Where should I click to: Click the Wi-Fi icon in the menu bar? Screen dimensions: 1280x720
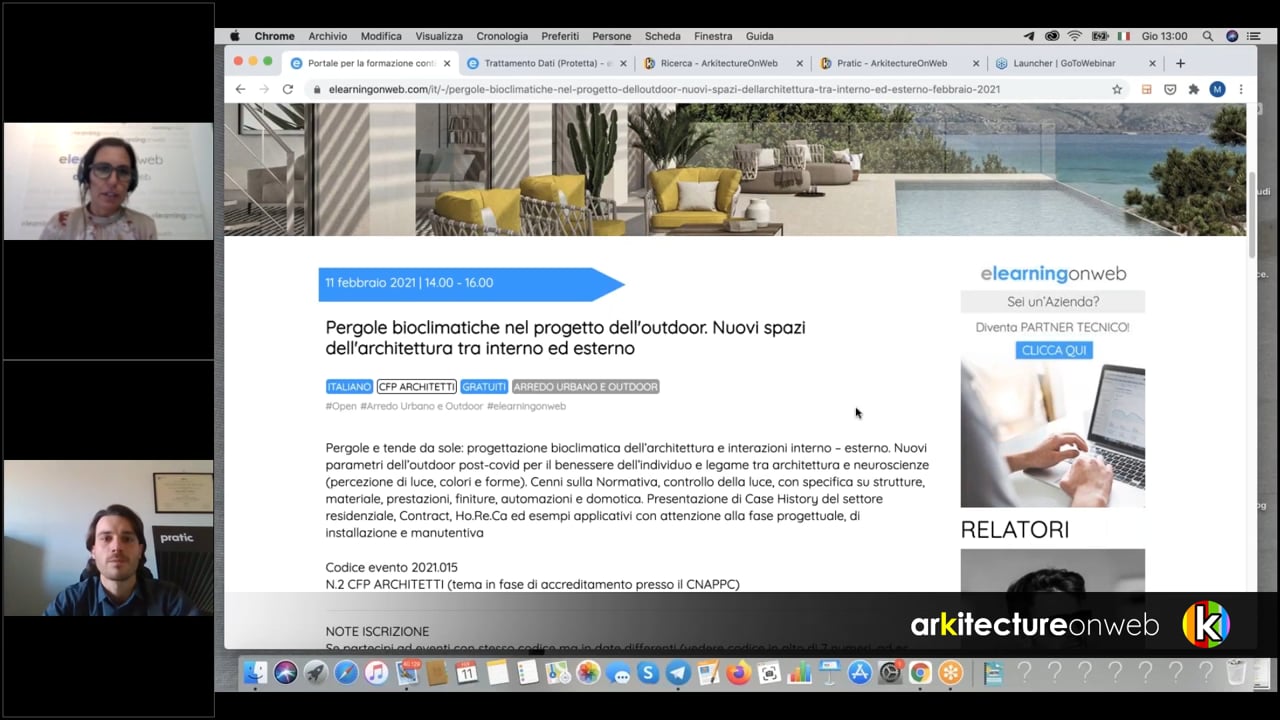1075,36
